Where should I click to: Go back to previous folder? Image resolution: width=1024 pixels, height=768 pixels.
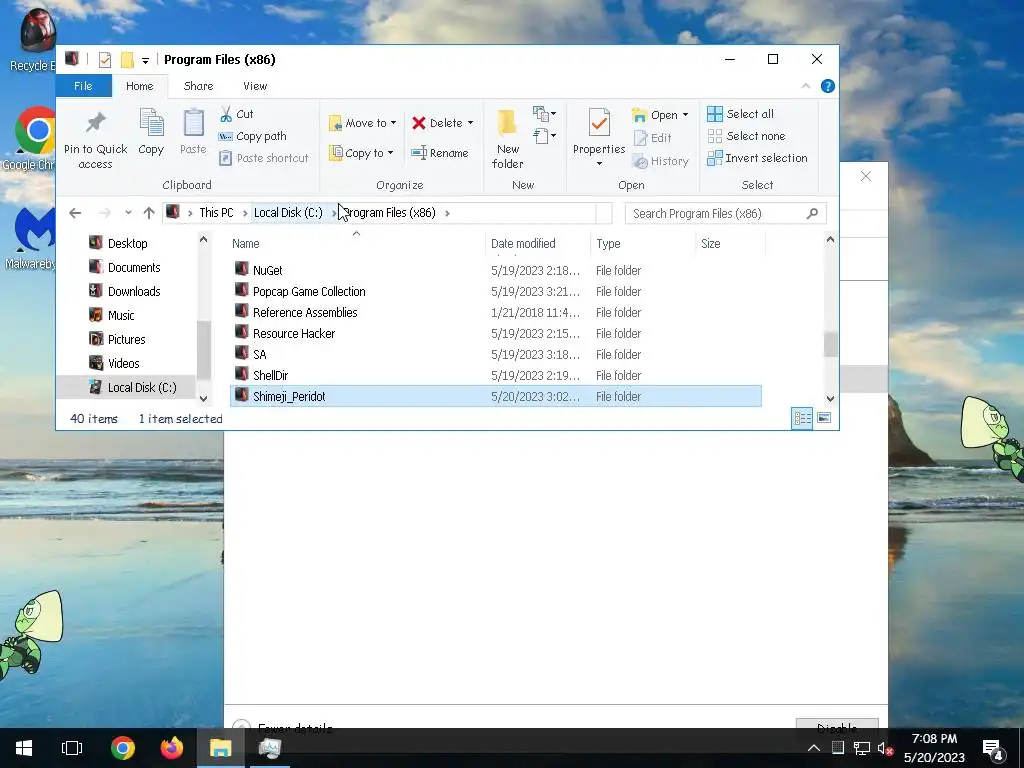(x=75, y=213)
